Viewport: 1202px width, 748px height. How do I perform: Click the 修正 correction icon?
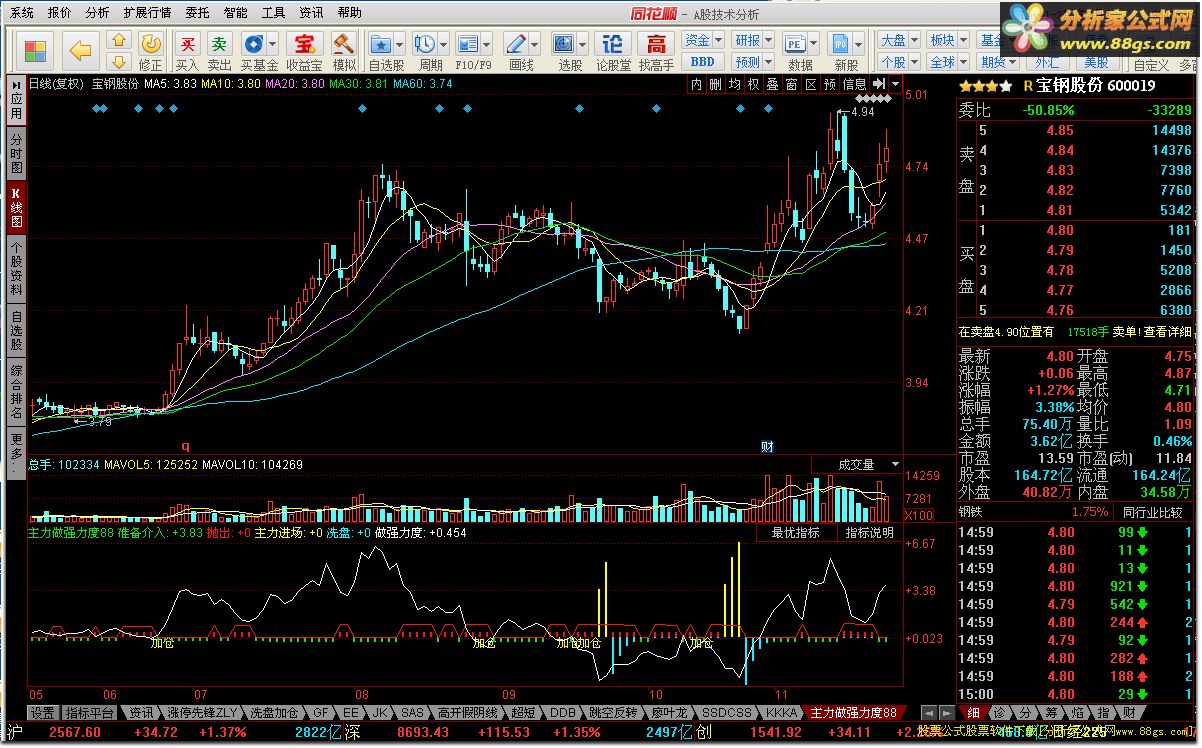coord(150,50)
